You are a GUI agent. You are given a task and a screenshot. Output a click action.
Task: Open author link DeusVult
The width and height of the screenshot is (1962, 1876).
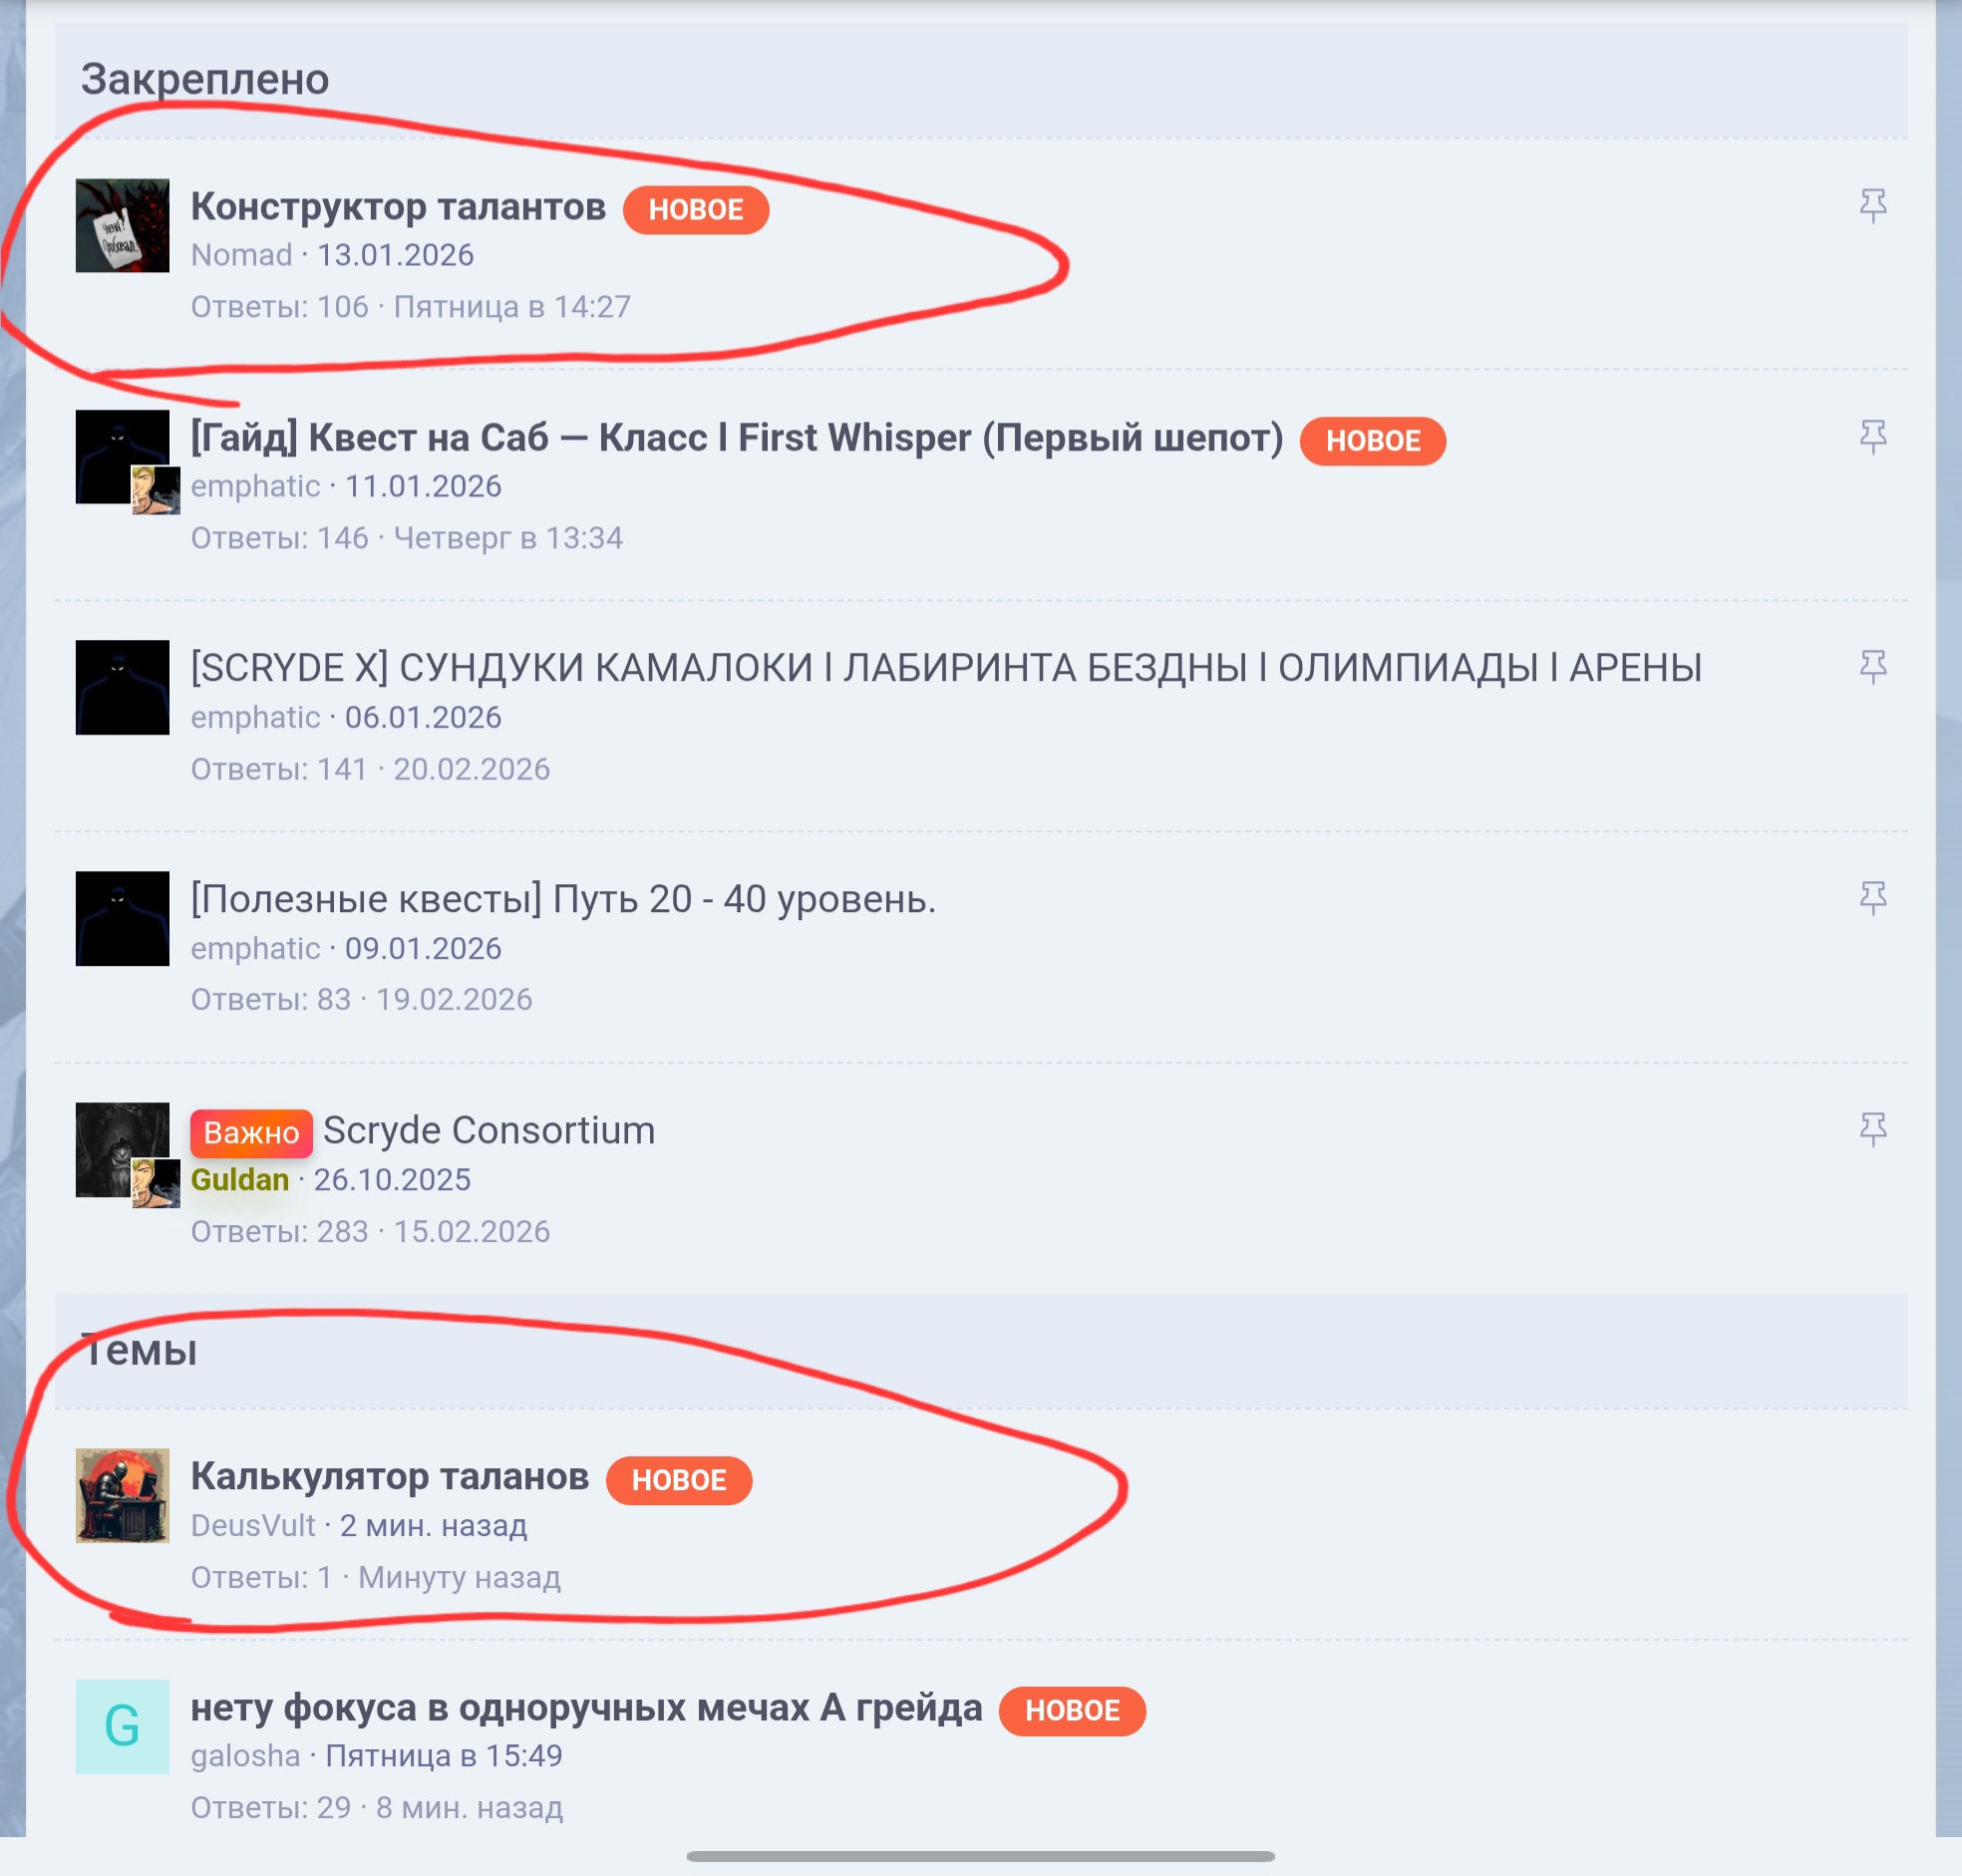[253, 1526]
